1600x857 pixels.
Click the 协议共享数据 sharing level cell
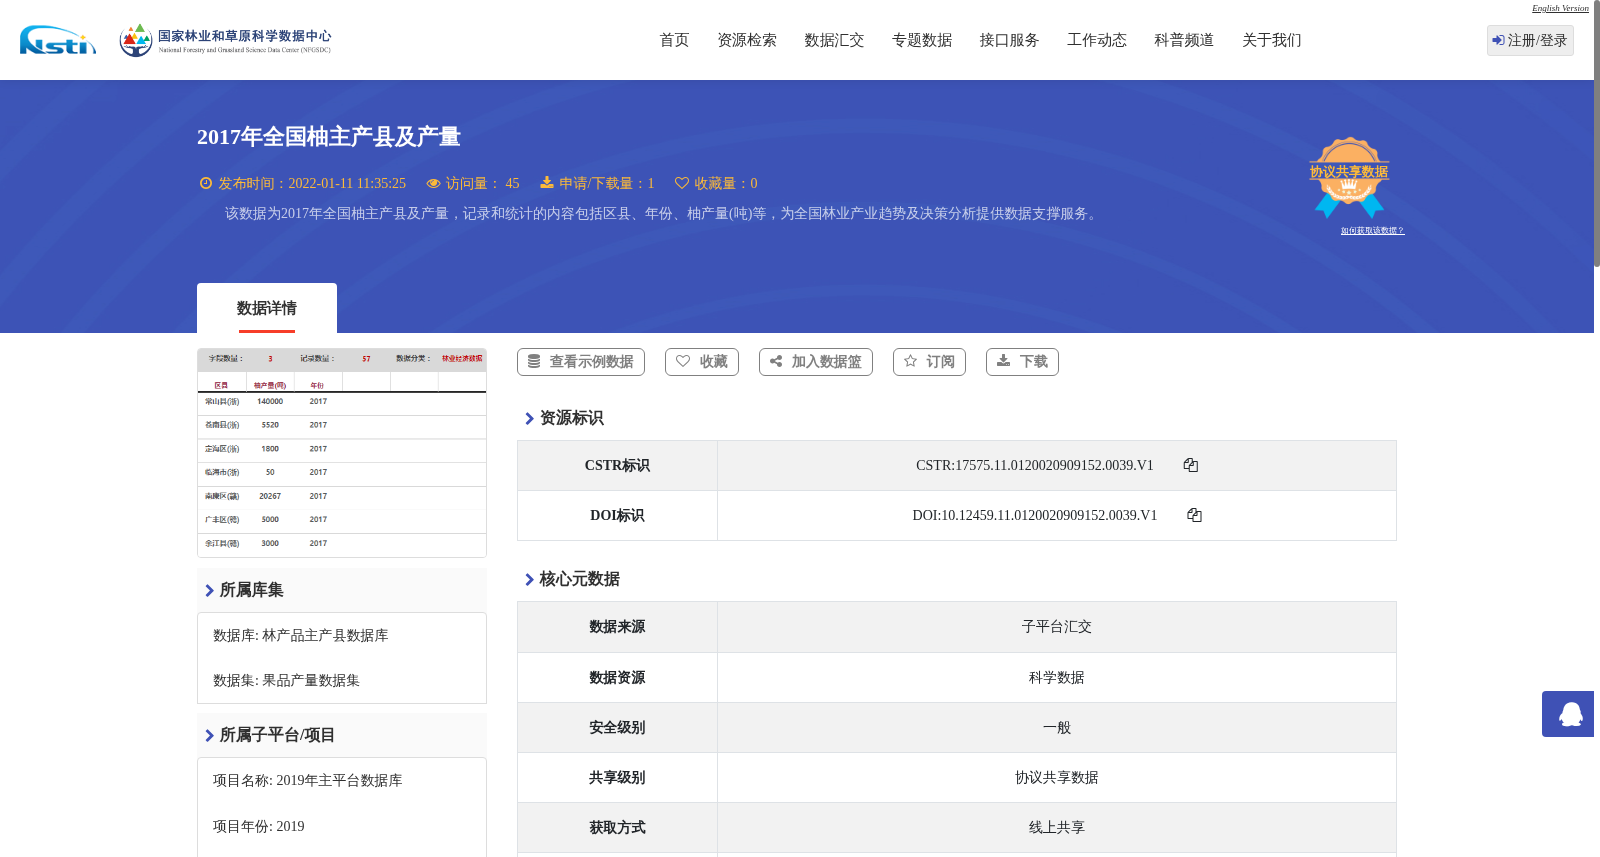1057,778
